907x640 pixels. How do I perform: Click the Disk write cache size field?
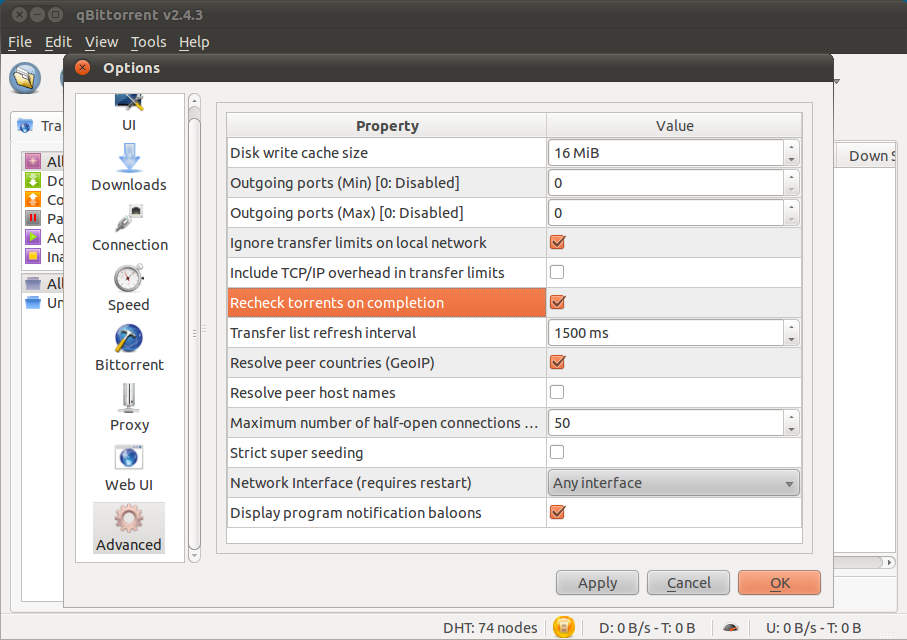click(666, 153)
